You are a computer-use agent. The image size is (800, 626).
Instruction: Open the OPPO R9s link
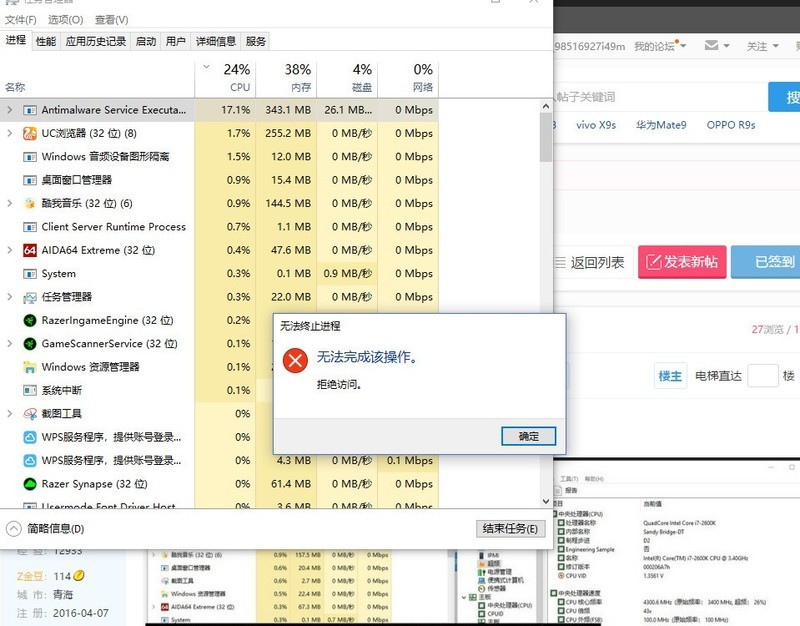731,125
